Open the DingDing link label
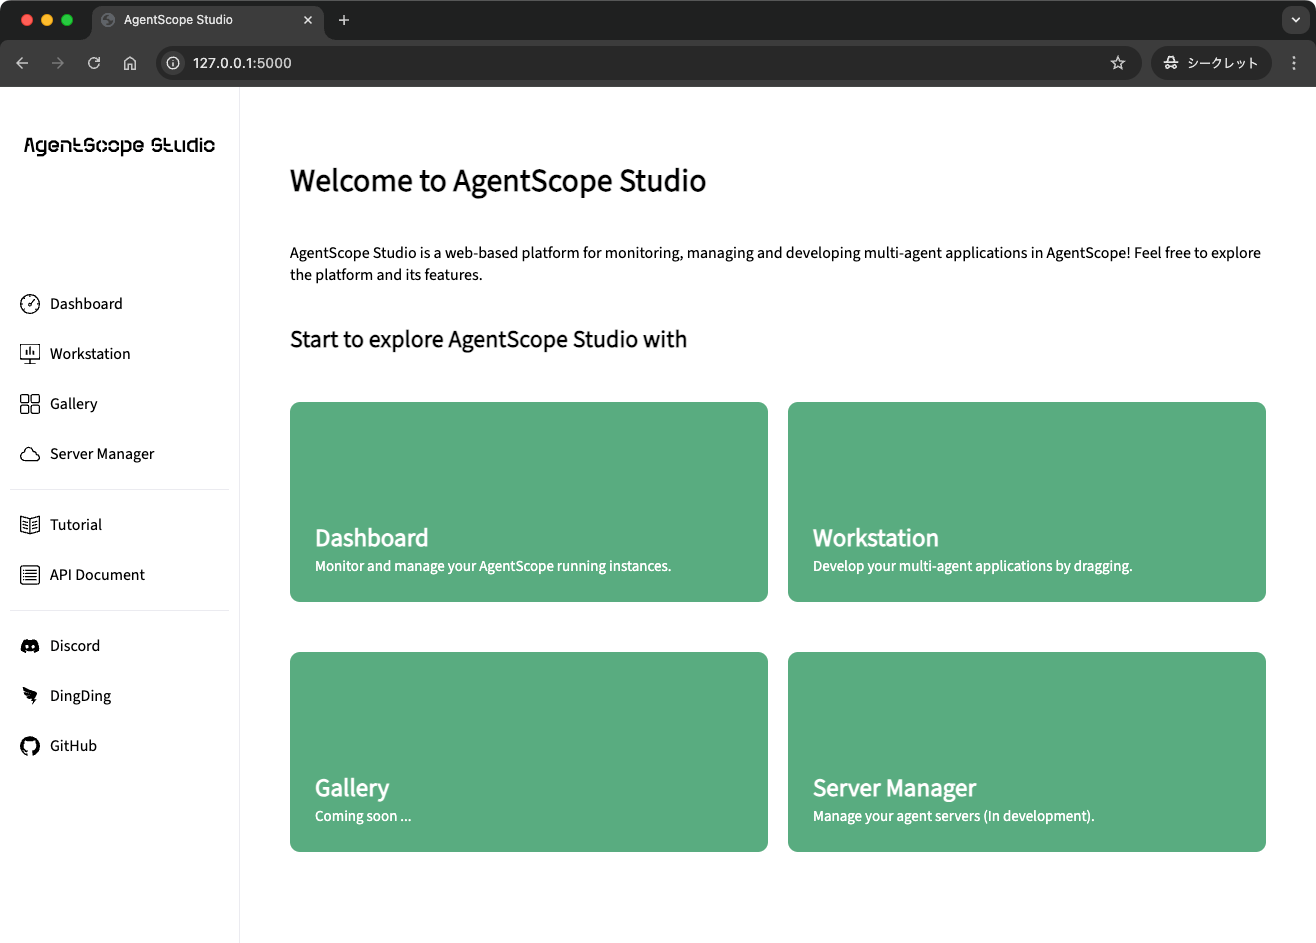Image resolution: width=1316 pixels, height=943 pixels. 80,696
